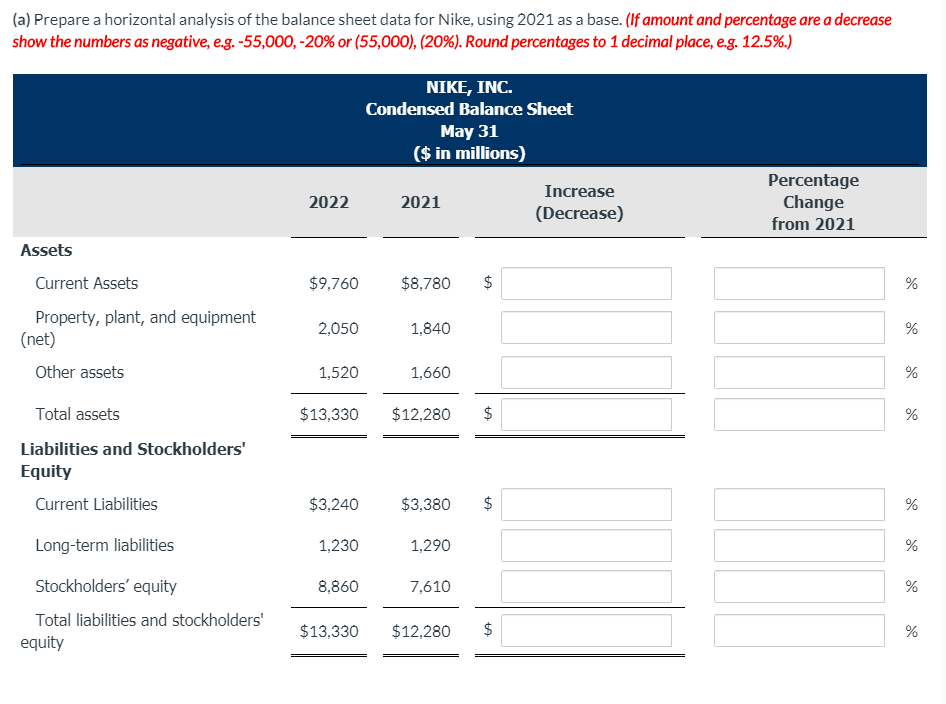This screenshot has height=704, width=946.
Task: Focus Stockholders' equity increase (decrease) field
Action: (586, 586)
